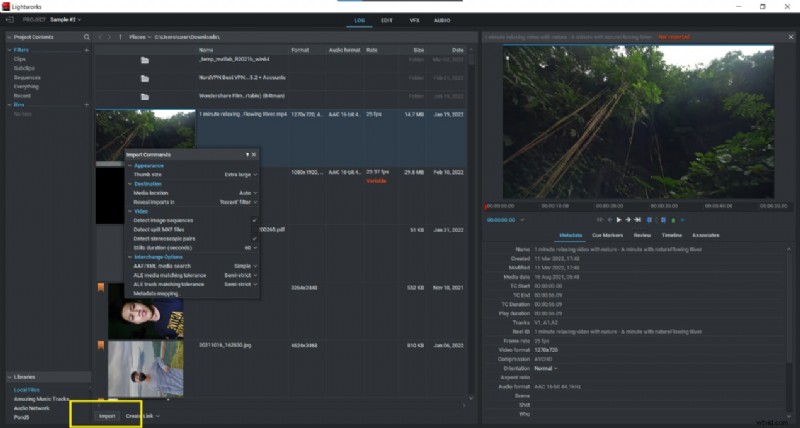Select the Pond5 library
Image resolution: width=800 pixels, height=428 pixels.
click(21, 417)
